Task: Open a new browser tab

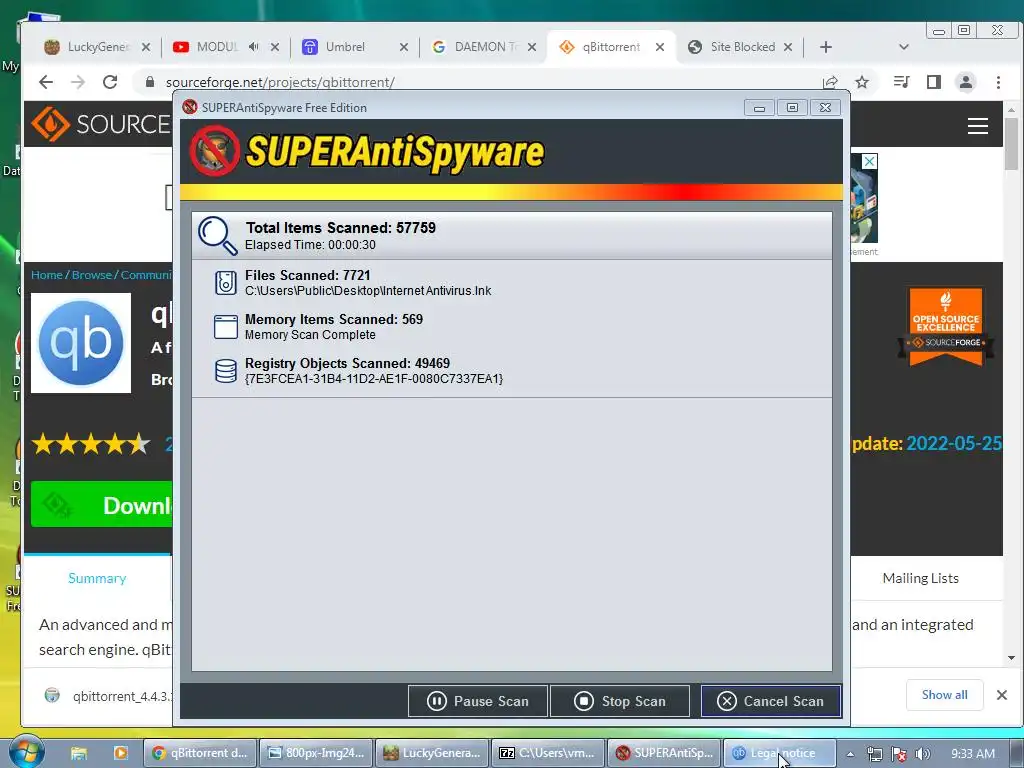Action: point(825,47)
